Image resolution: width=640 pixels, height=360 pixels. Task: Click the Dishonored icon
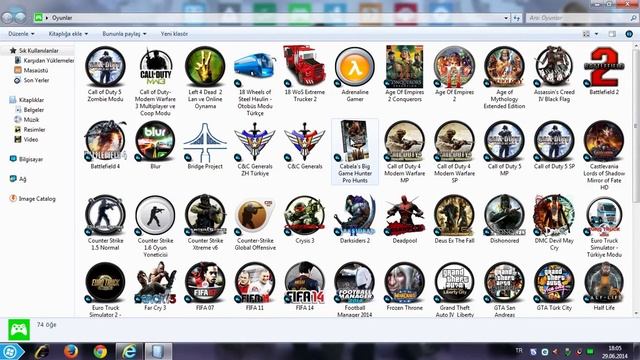[504, 215]
